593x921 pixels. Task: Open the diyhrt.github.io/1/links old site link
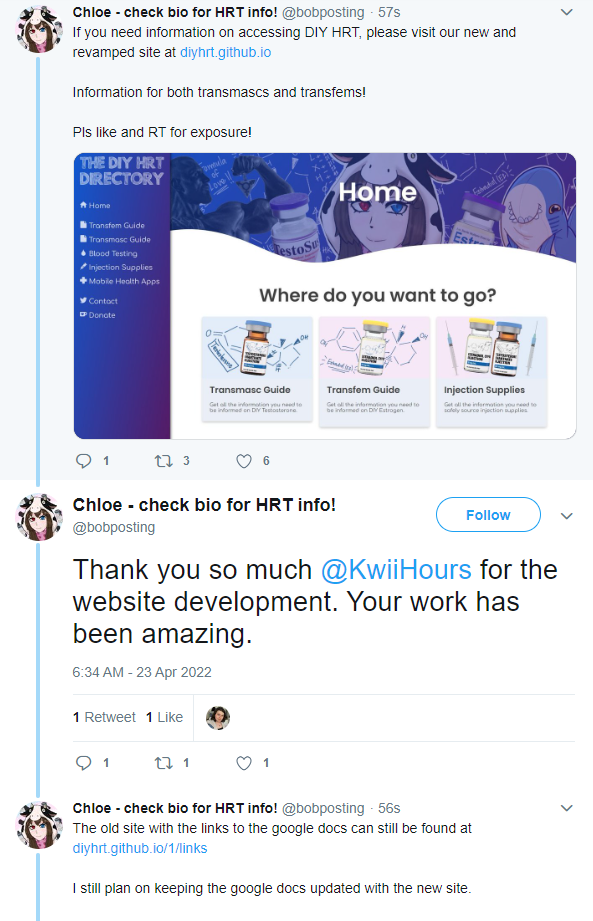[x=140, y=848]
